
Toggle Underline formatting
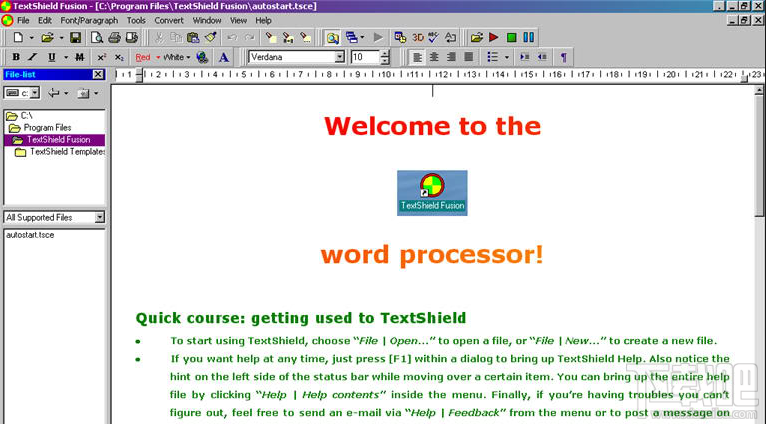(x=51, y=57)
